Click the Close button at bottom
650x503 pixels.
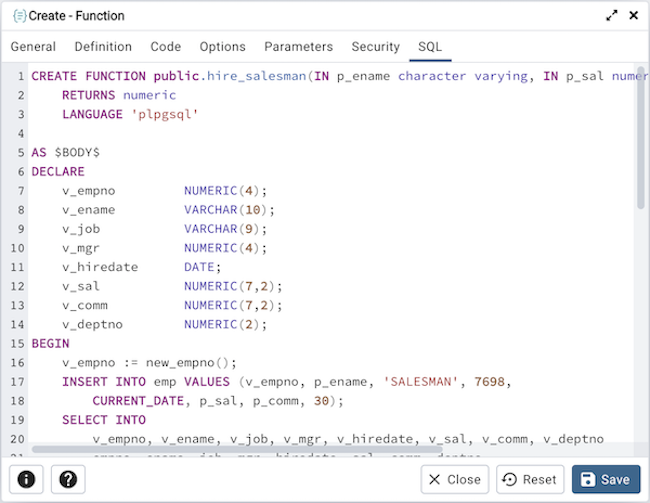(454, 479)
